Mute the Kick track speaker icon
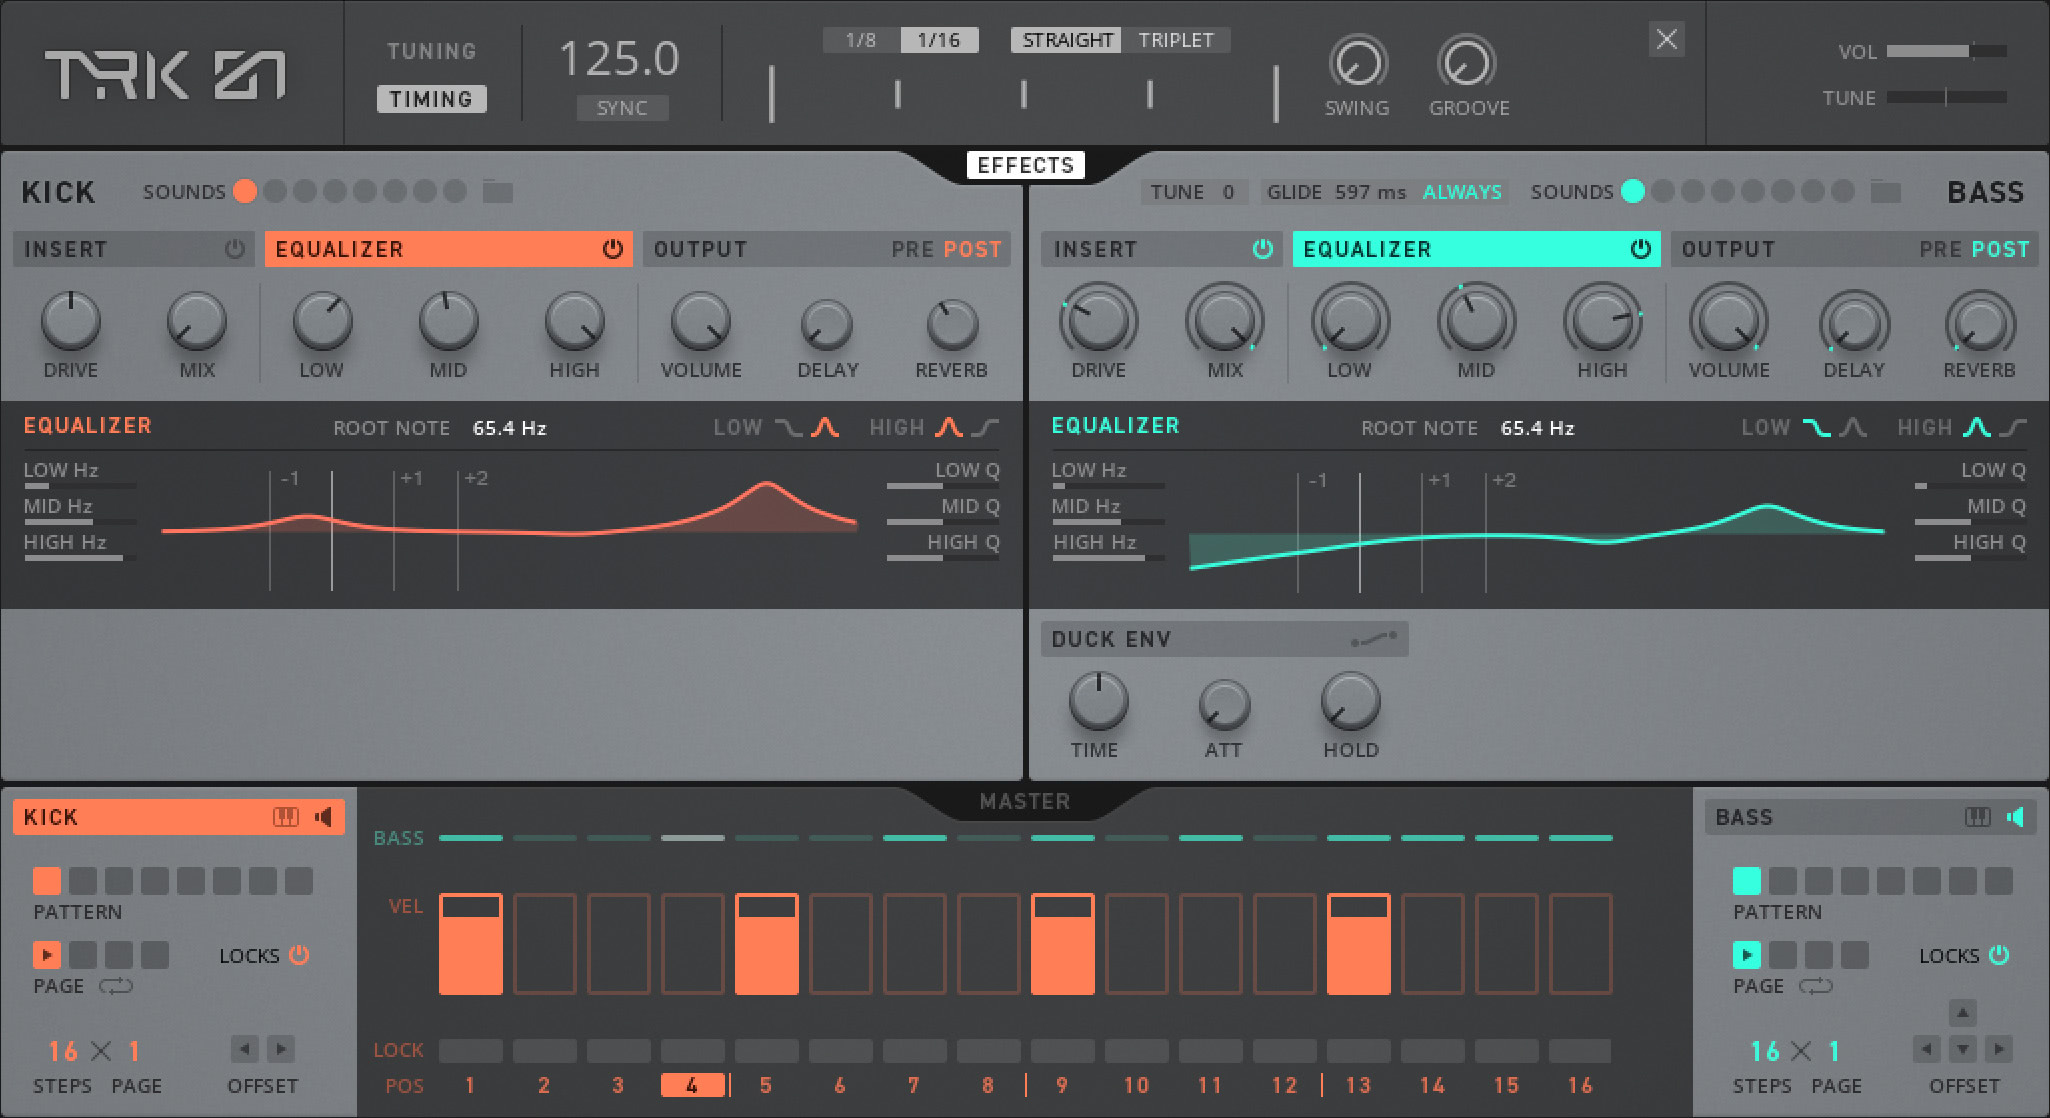2050x1118 pixels. point(324,817)
